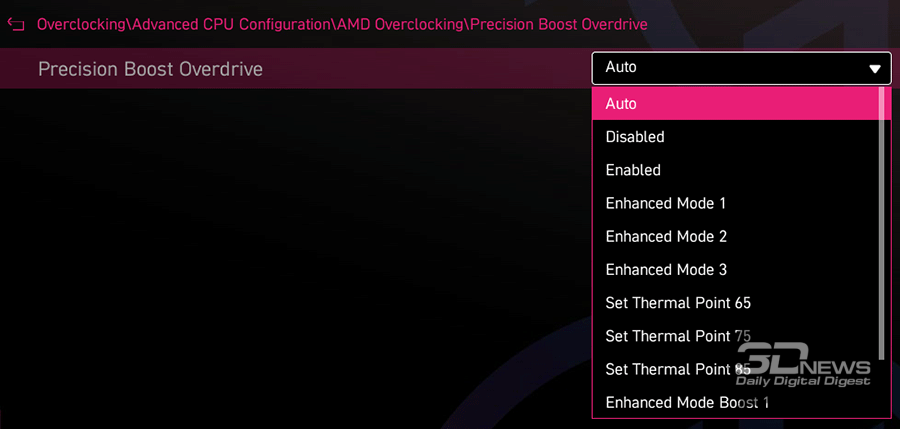
Task: Click the 3DNews watermark logo
Action: pos(804,364)
